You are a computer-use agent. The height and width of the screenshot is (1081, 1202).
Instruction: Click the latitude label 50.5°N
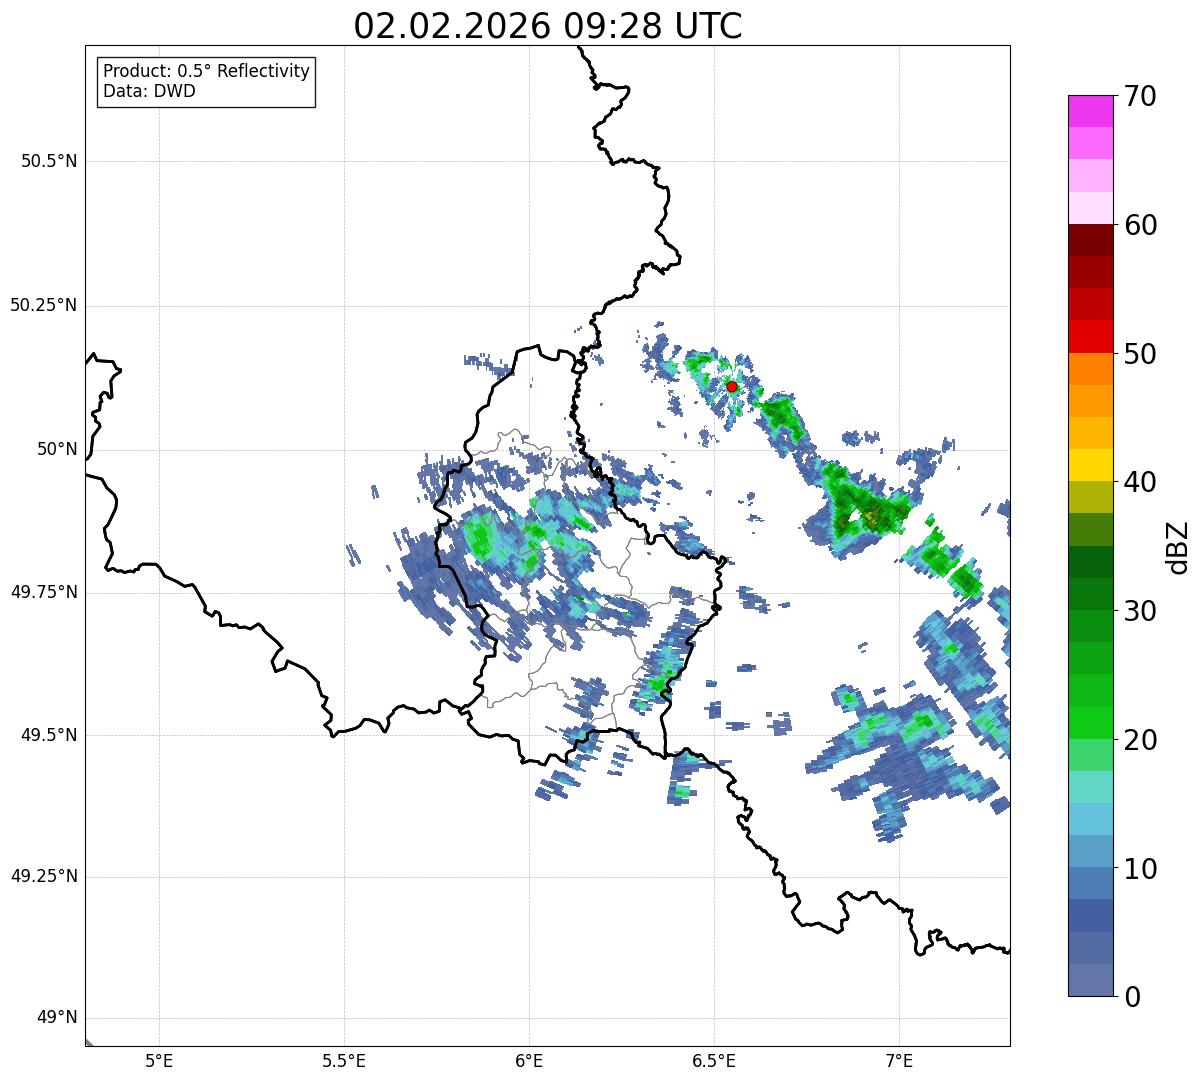pyautogui.click(x=49, y=161)
